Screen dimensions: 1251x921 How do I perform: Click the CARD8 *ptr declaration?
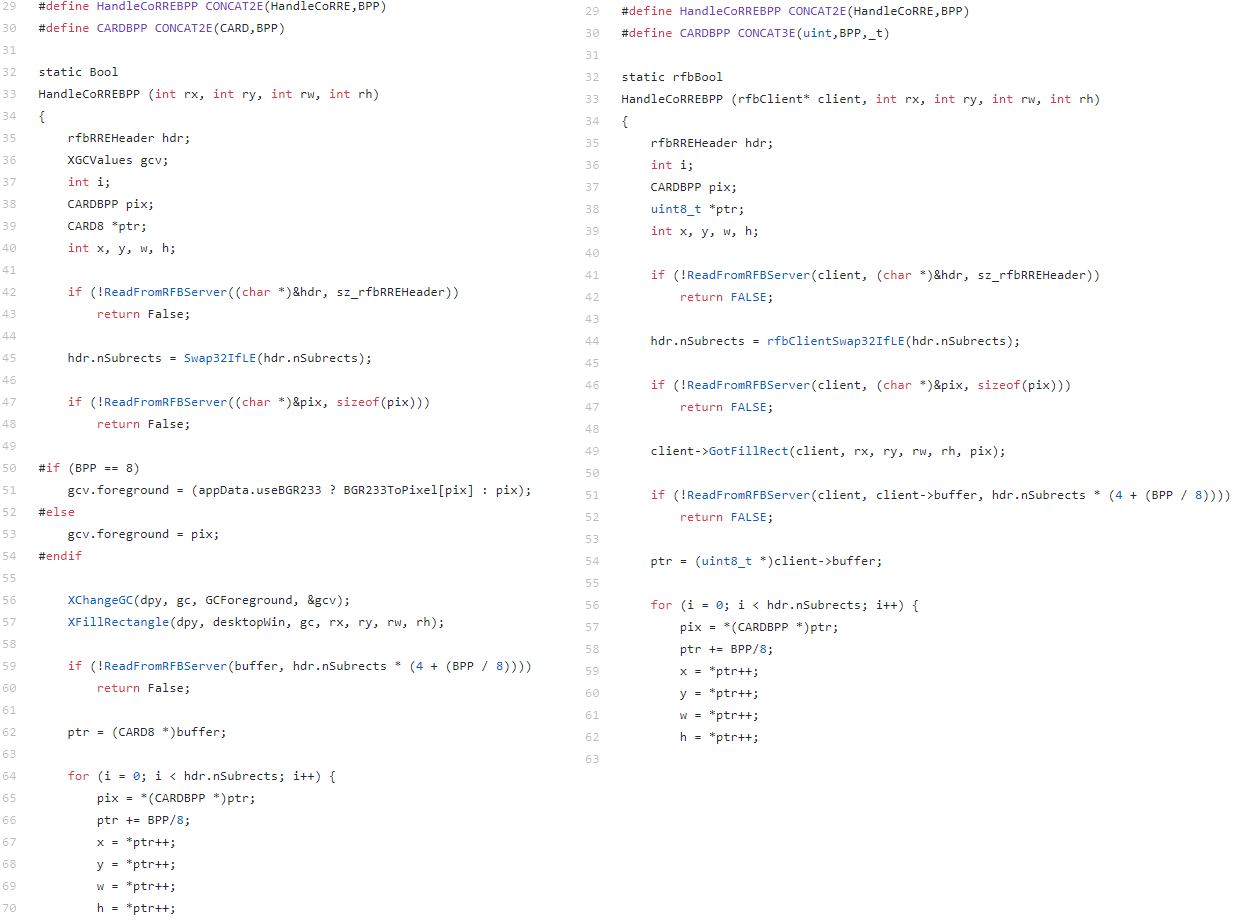click(x=107, y=226)
